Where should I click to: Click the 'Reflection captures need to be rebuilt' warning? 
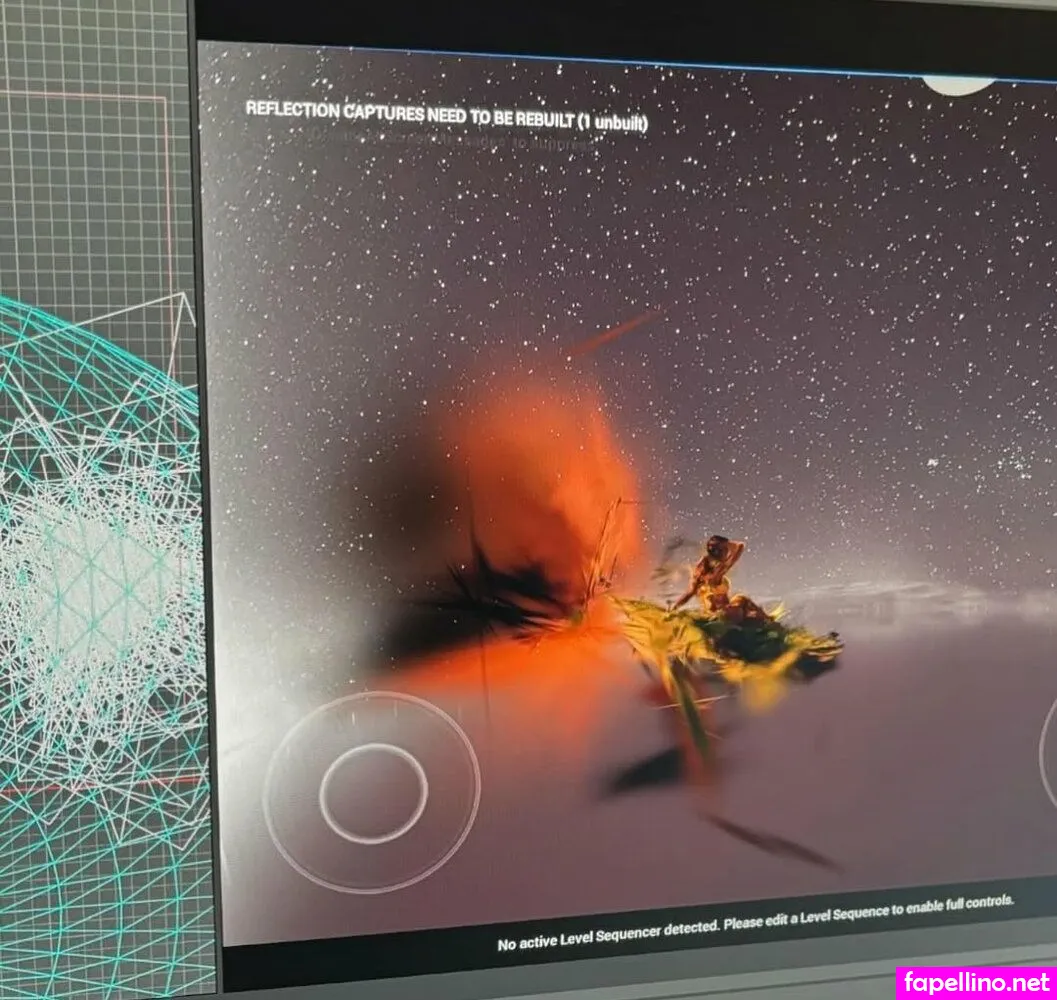pos(447,116)
